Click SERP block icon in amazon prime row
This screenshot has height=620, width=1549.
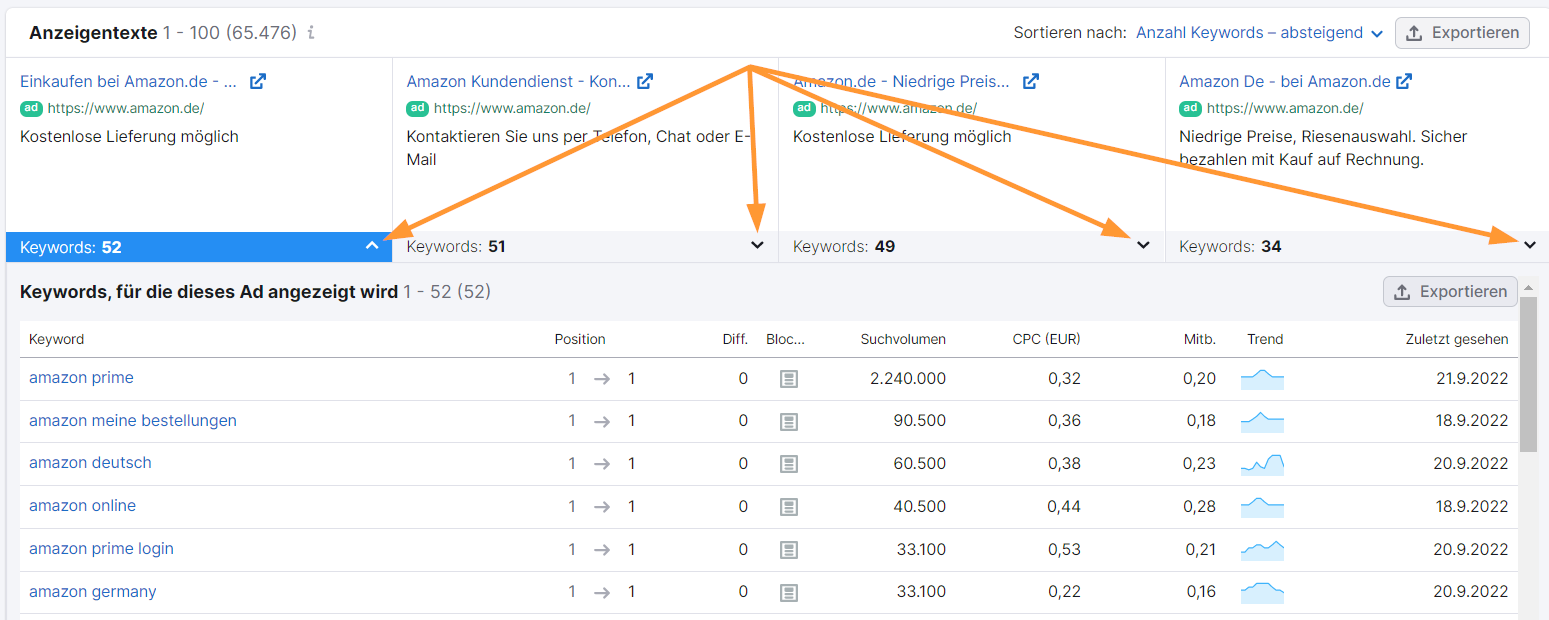[789, 379]
